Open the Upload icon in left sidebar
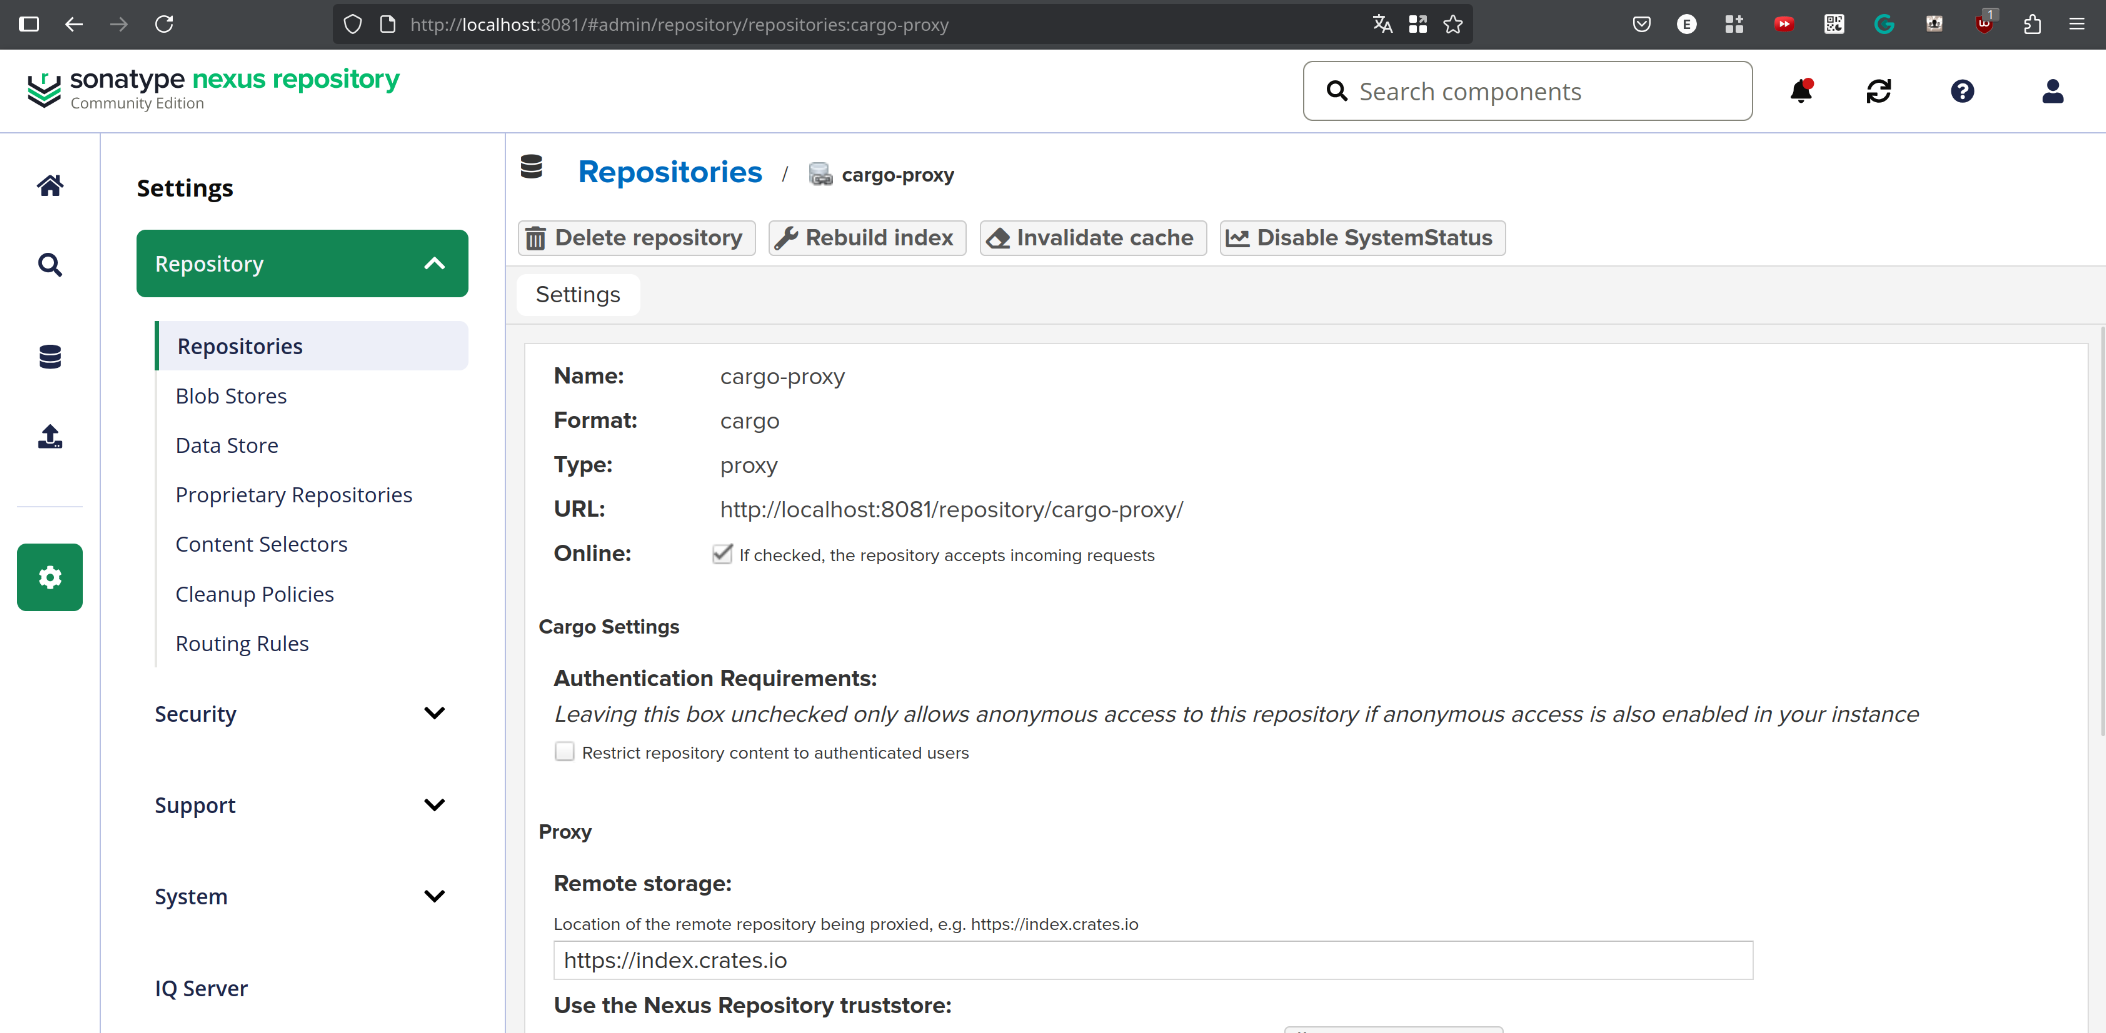The width and height of the screenshot is (2106, 1033). click(50, 437)
